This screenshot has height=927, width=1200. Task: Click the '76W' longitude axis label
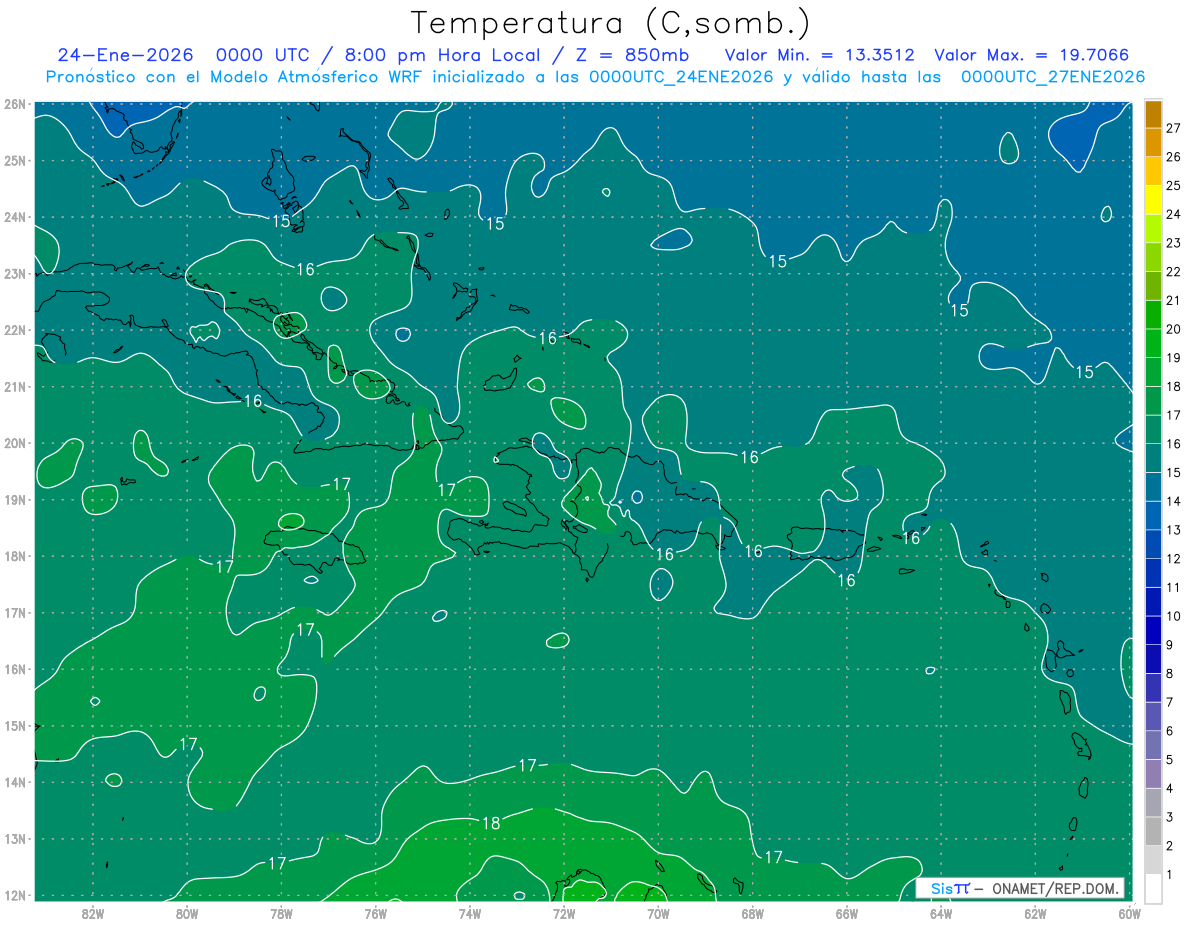[x=375, y=913]
